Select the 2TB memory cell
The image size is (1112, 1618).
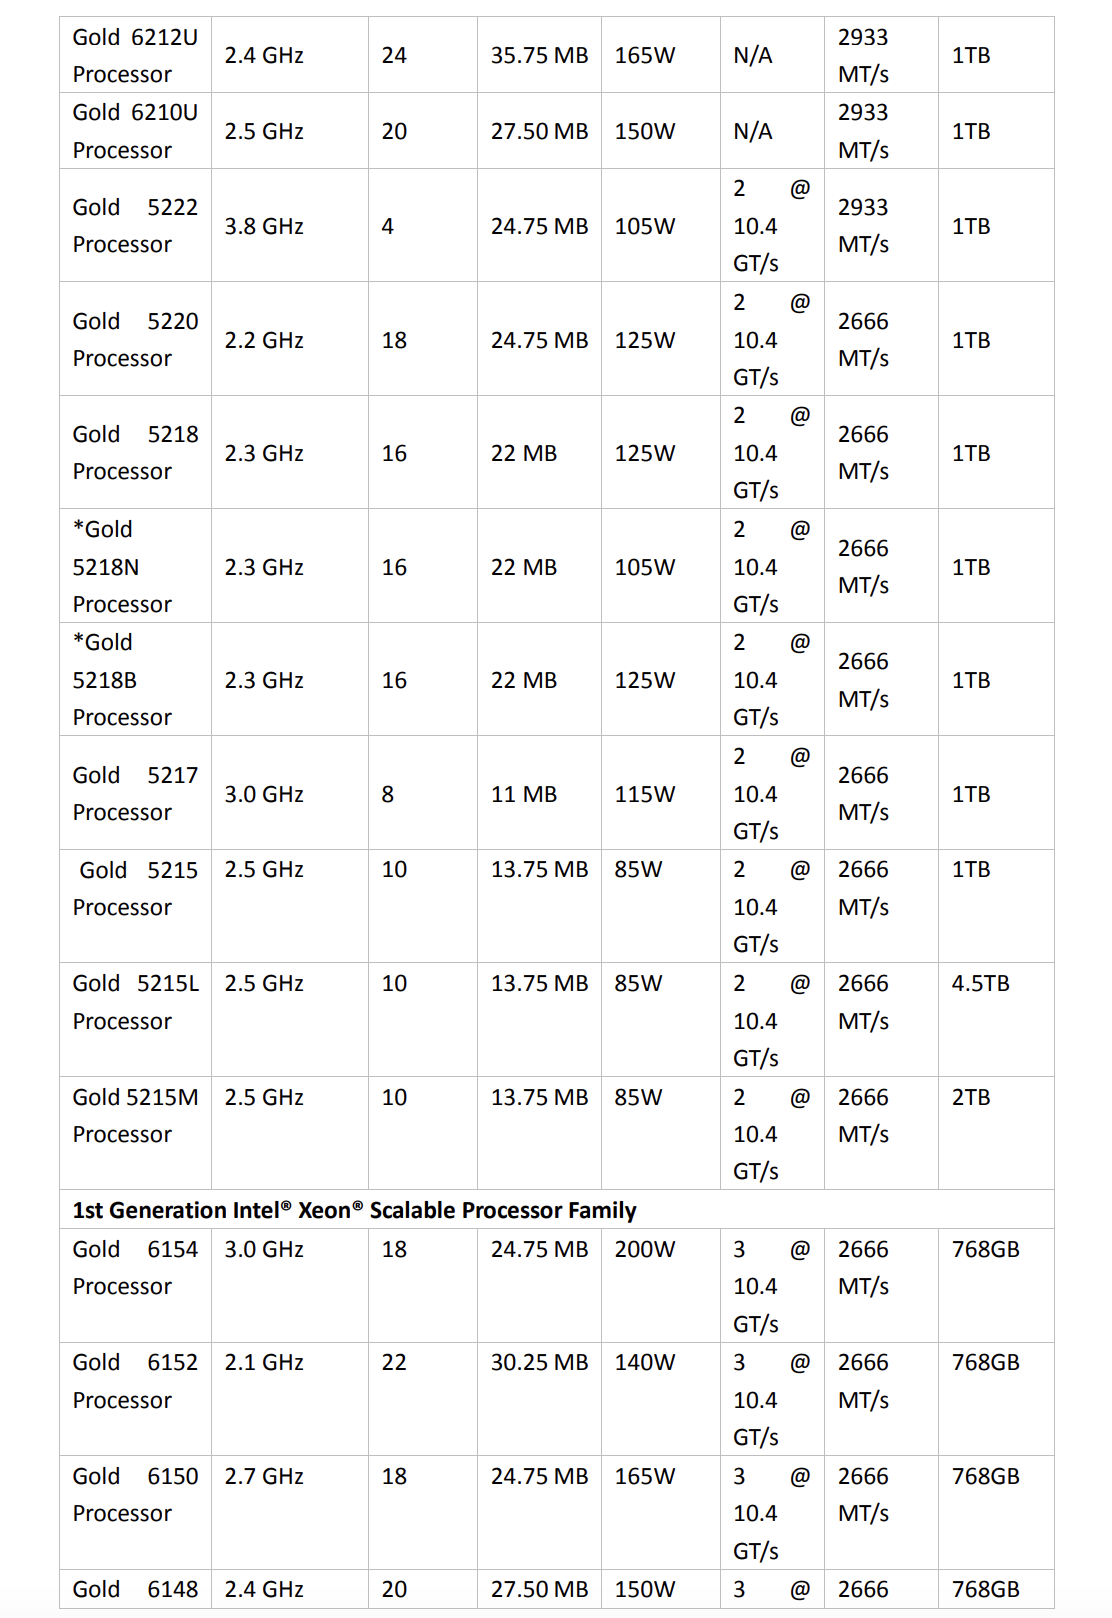point(971,1098)
